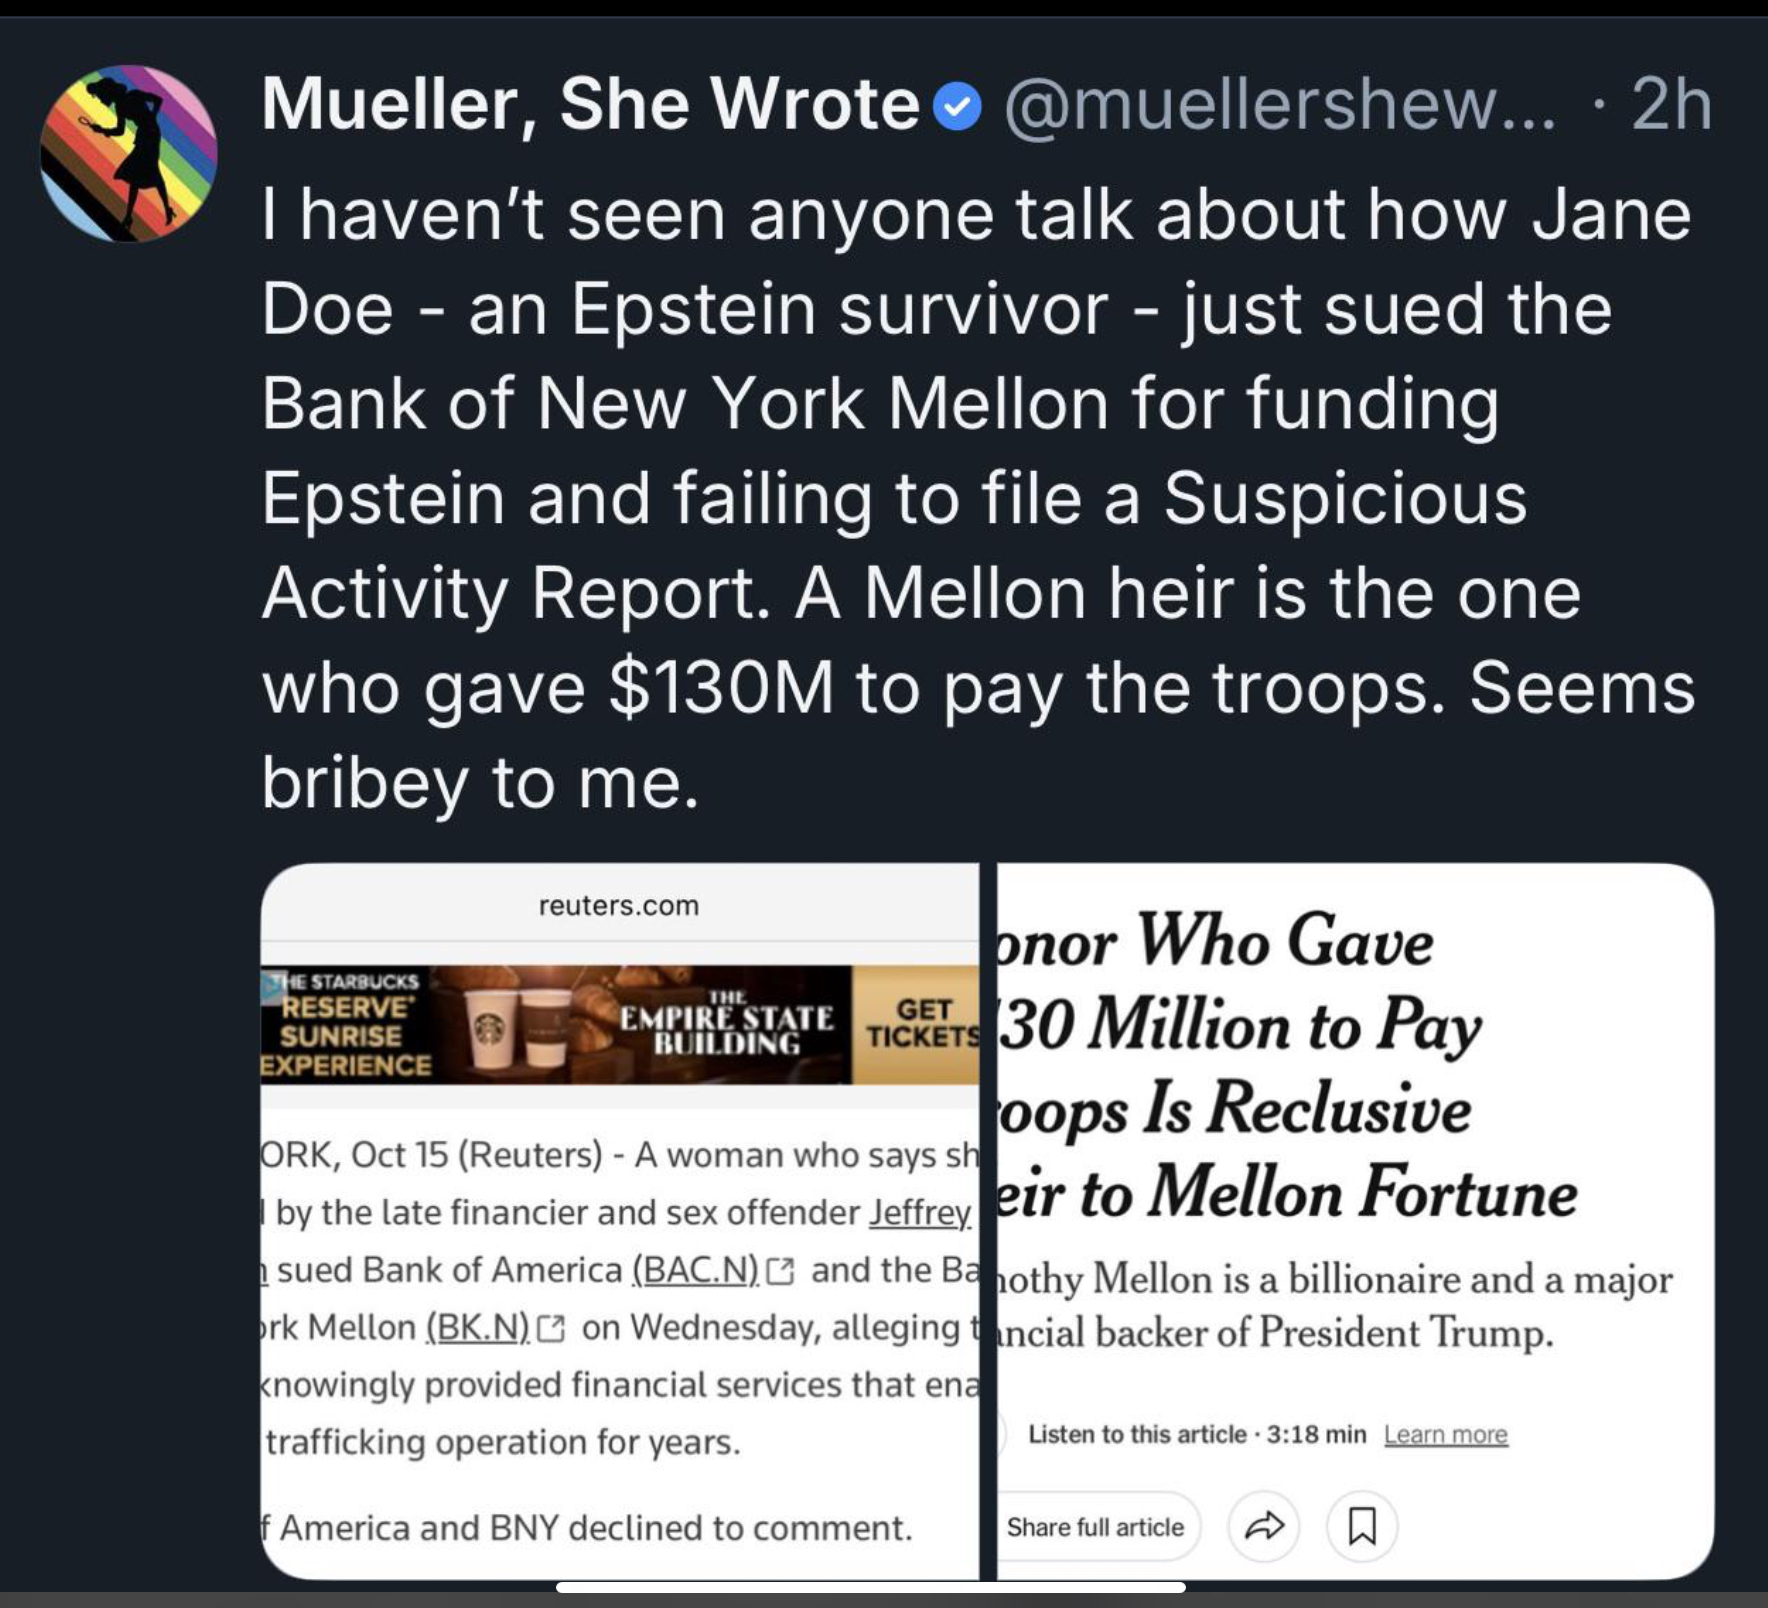Follow the Jeffrey hyperlink in article

[920, 1213]
